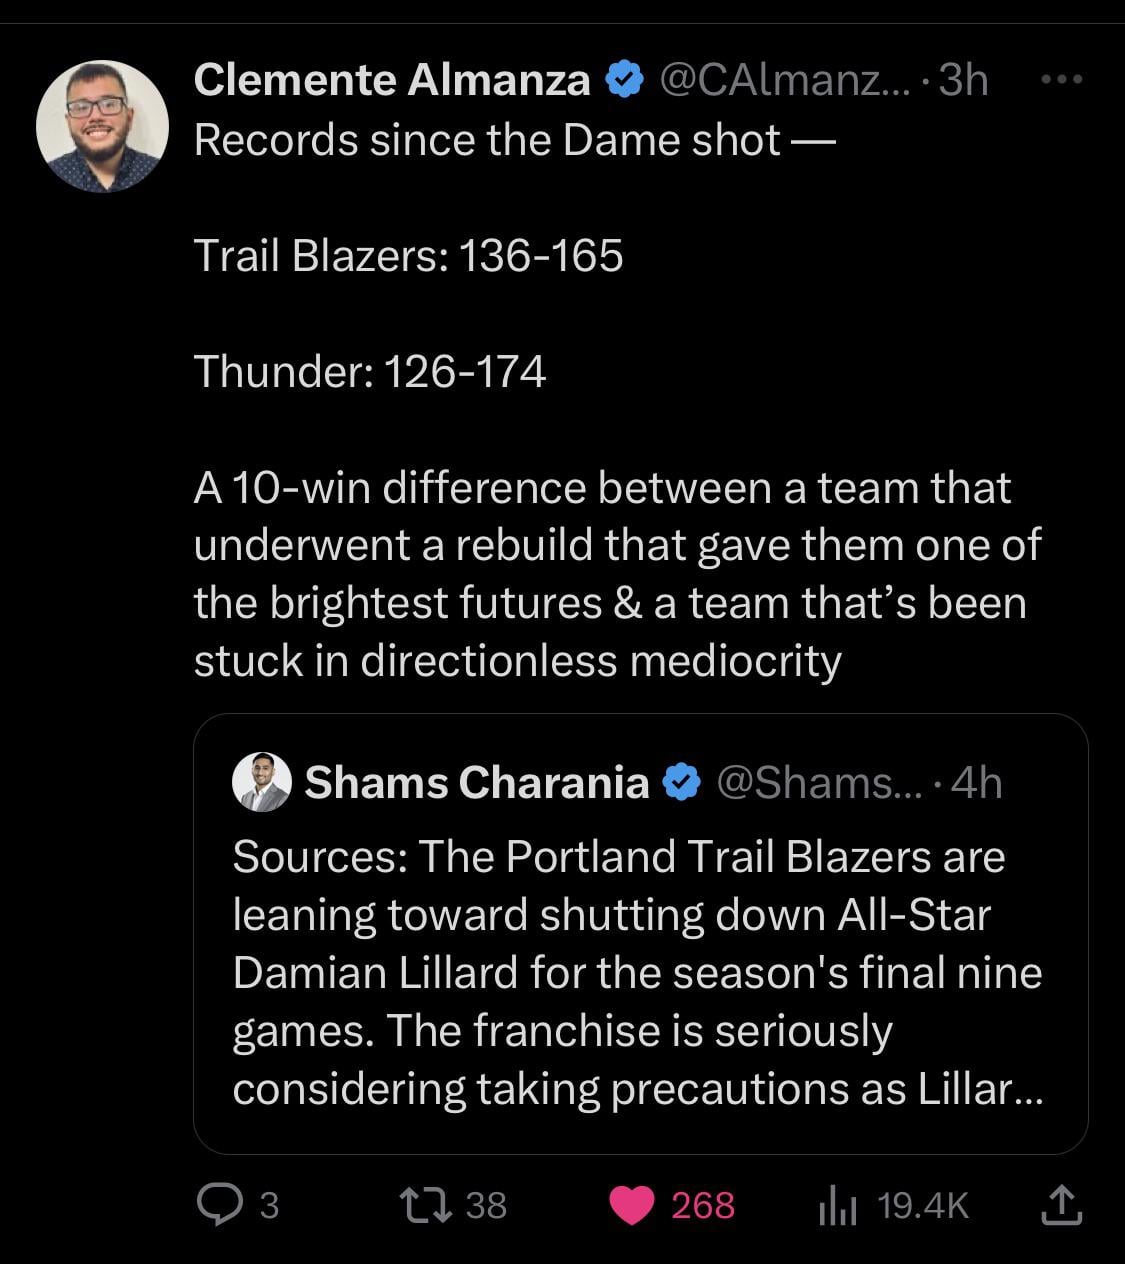Image resolution: width=1125 pixels, height=1264 pixels.
Task: Open Clemente Almanza's profile picture
Action: [102, 126]
